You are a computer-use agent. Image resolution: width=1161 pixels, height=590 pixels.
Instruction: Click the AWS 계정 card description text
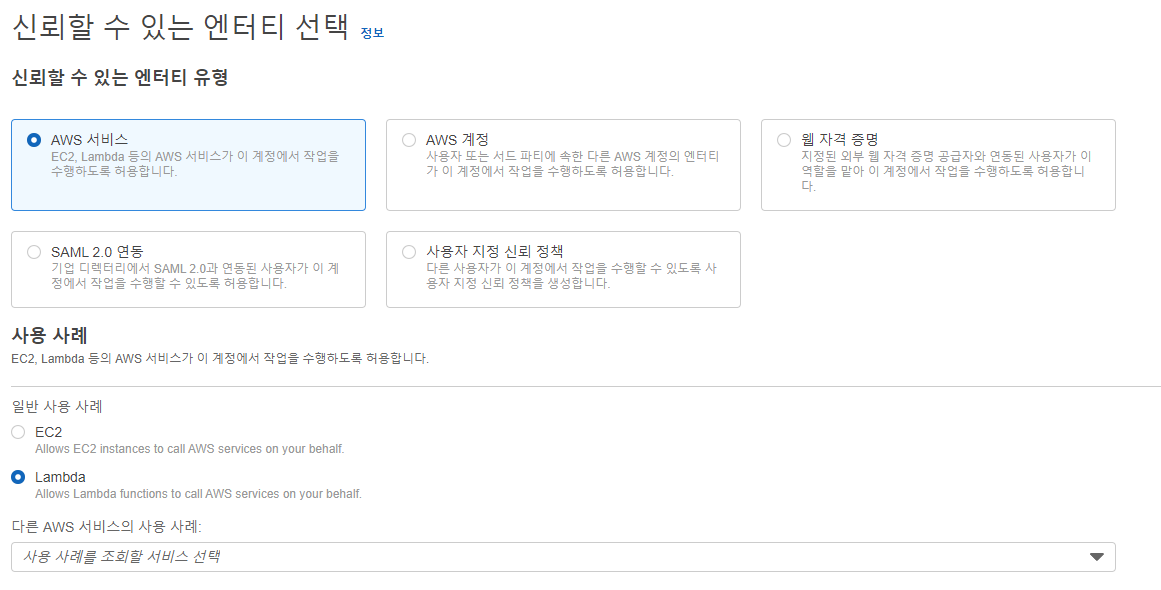(x=572, y=164)
